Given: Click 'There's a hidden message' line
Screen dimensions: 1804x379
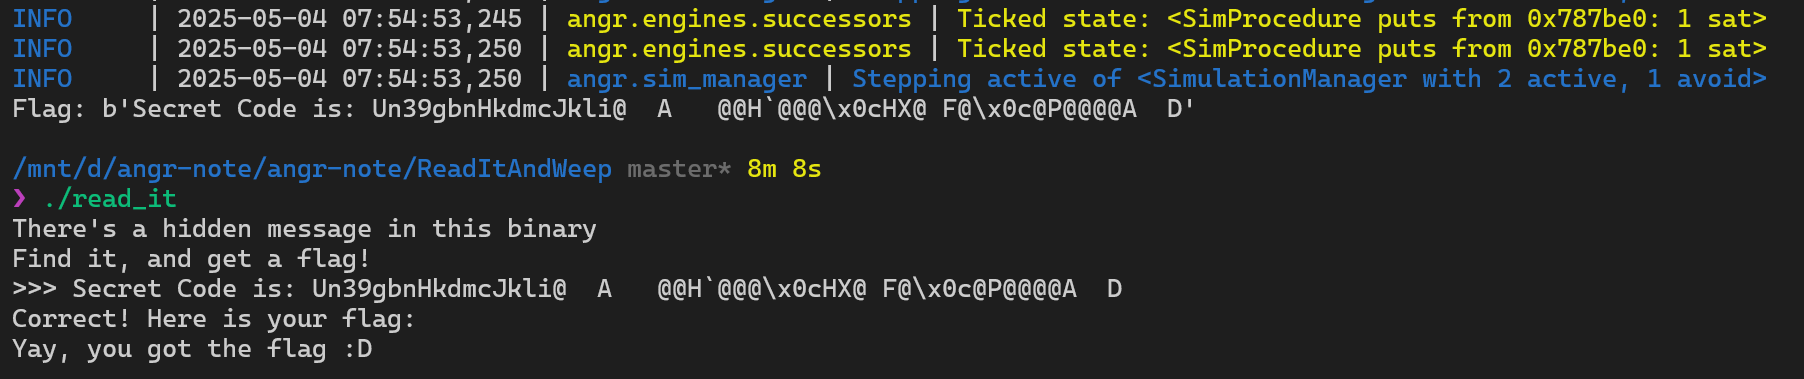Looking at the screenshot, I should (304, 229).
